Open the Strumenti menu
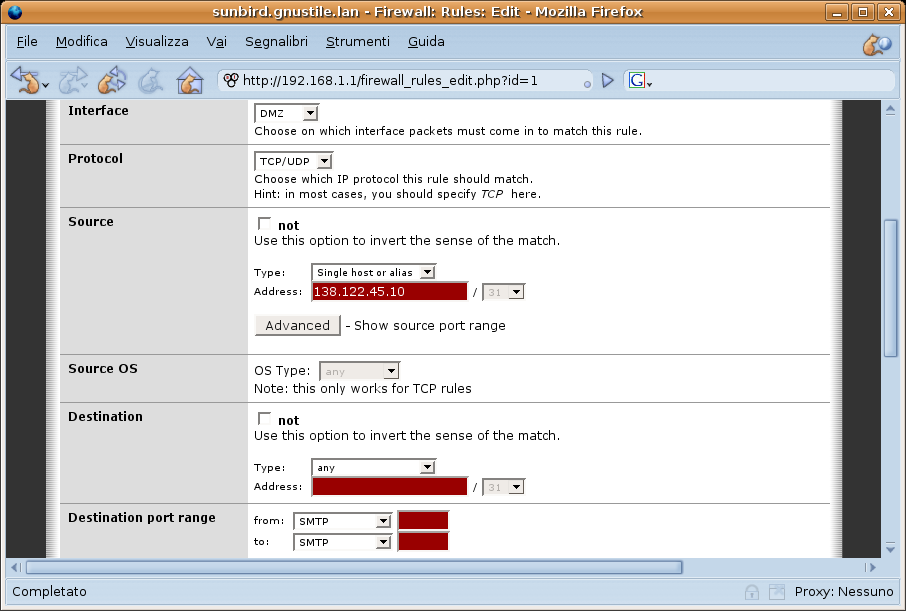The height and width of the screenshot is (611, 906). (x=357, y=42)
